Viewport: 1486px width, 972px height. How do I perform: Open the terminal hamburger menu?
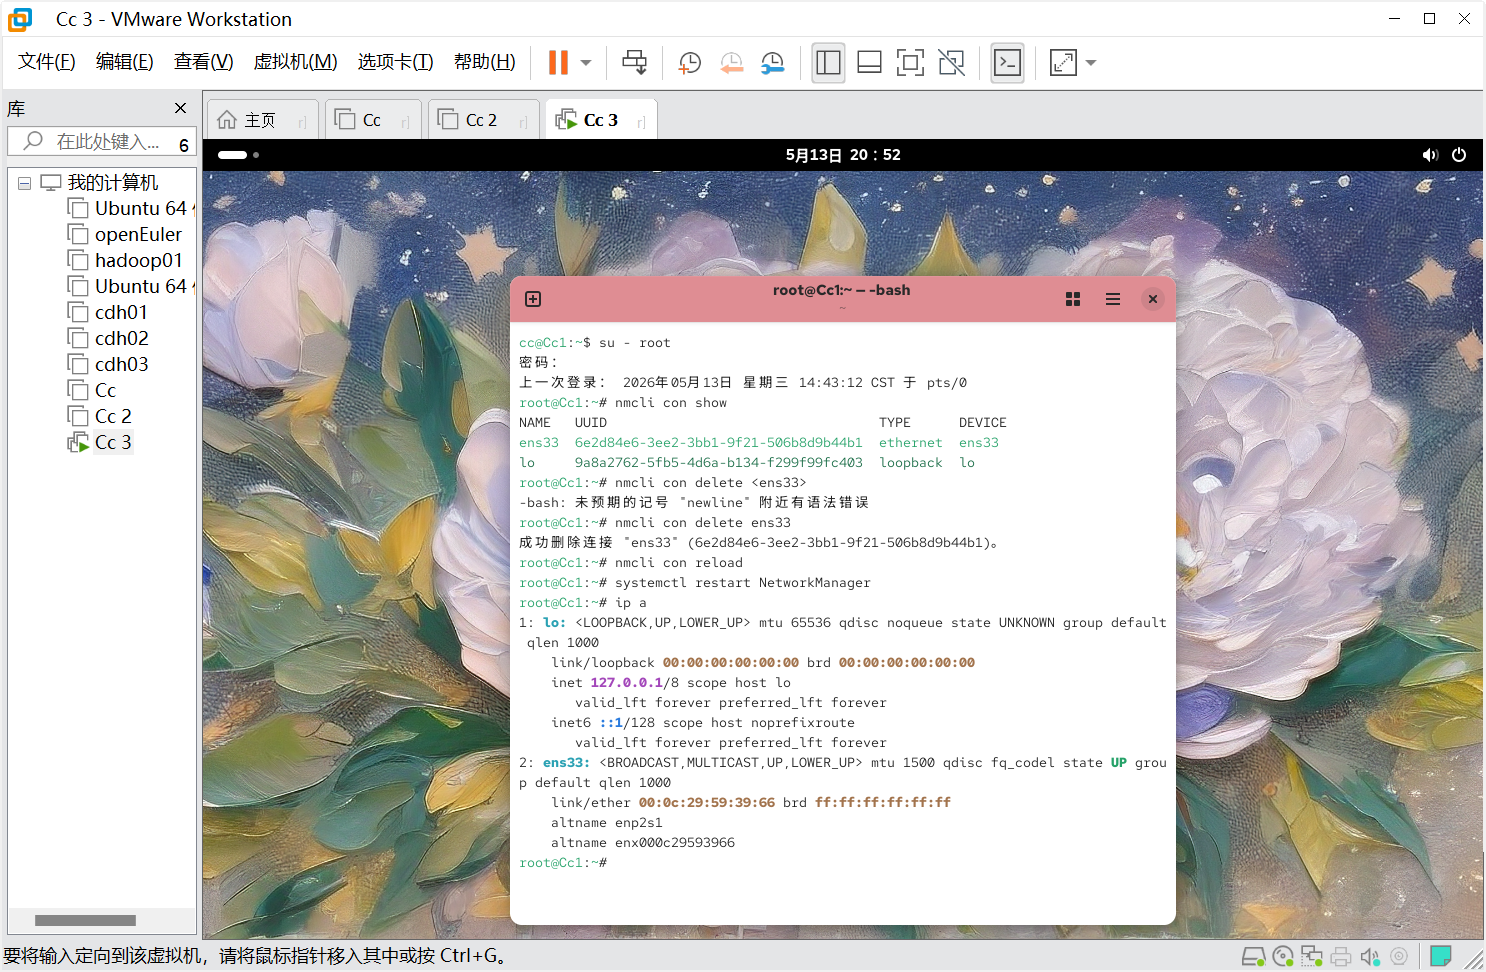[x=1113, y=299]
